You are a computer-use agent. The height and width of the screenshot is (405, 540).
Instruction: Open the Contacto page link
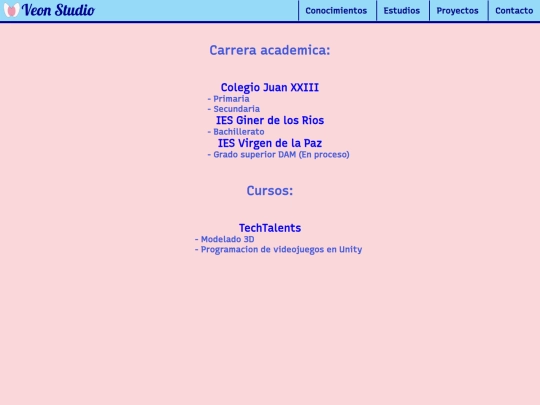tap(514, 11)
